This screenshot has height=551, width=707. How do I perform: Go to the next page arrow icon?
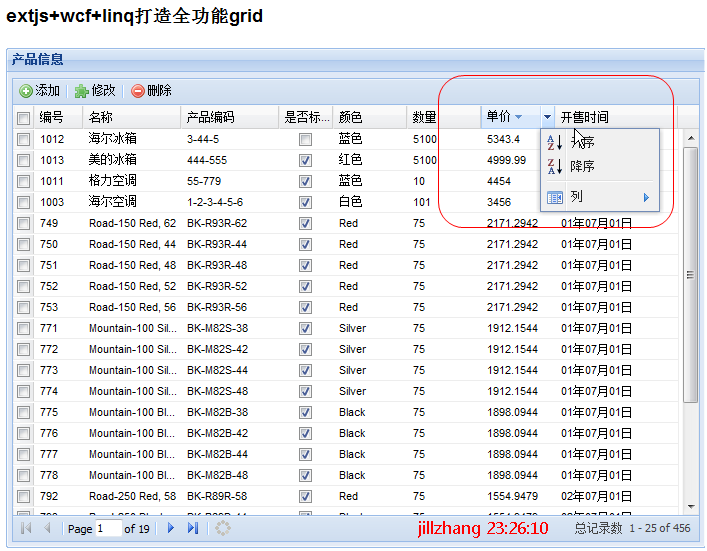click(171, 528)
